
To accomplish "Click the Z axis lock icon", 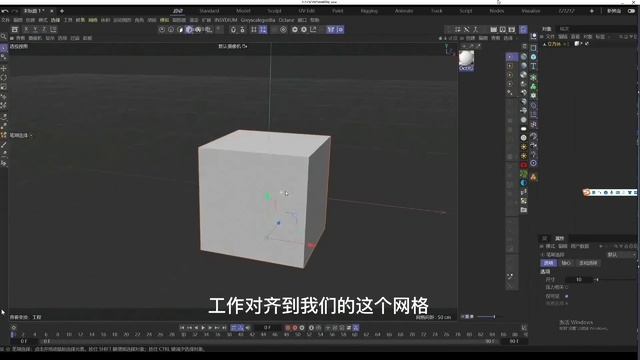I will 44,29.
